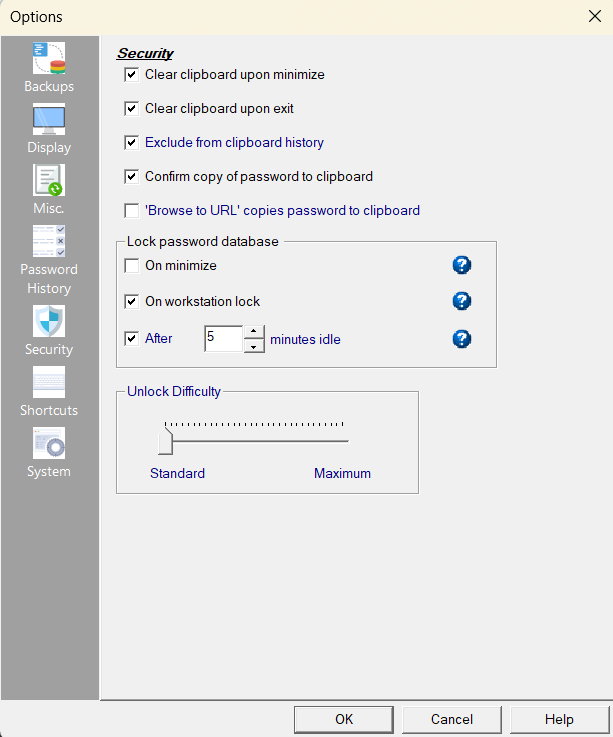Image resolution: width=613 pixels, height=737 pixels.
Task: Enable lock database On minimize
Action: click(x=132, y=266)
